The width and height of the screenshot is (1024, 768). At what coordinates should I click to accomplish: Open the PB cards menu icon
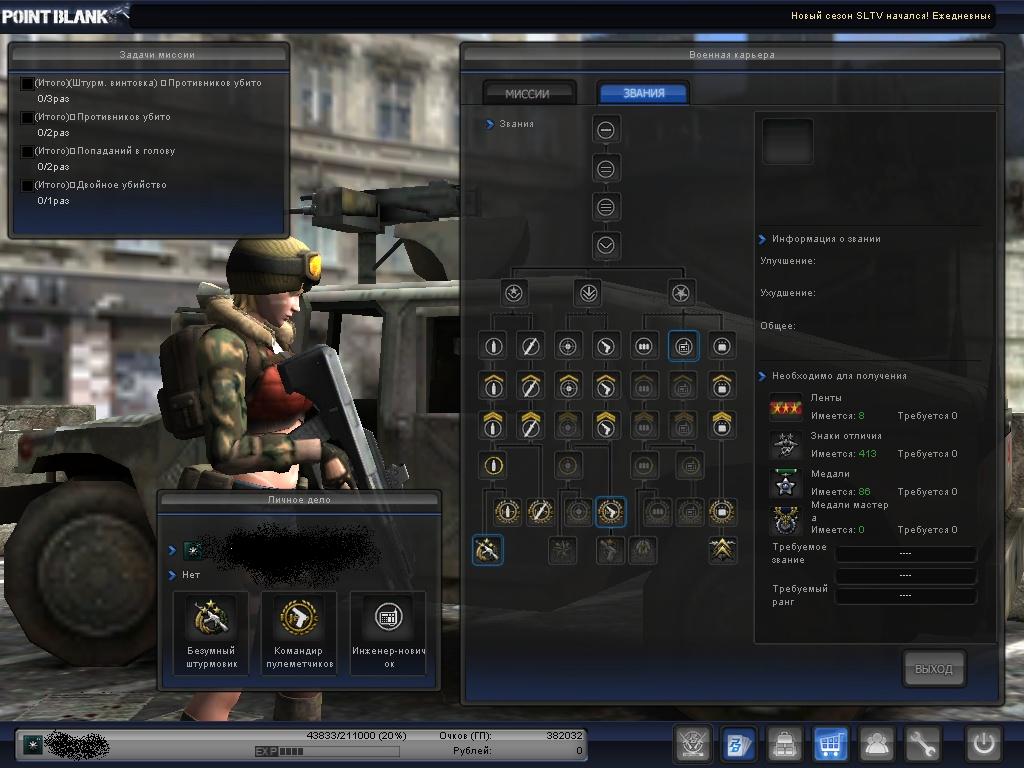point(739,743)
